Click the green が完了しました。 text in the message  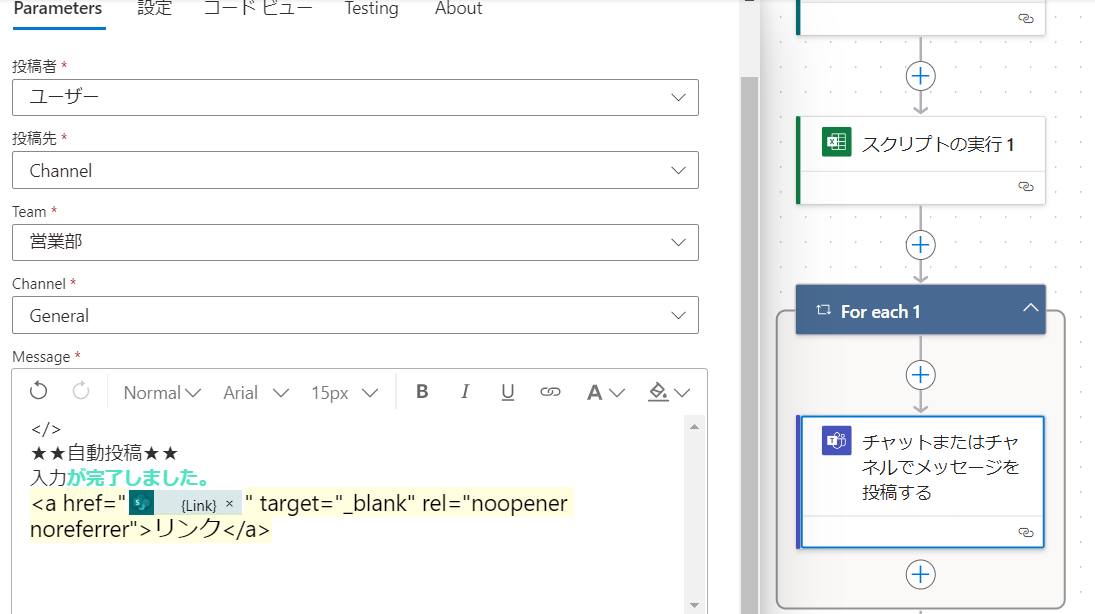pyautogui.click(x=138, y=478)
